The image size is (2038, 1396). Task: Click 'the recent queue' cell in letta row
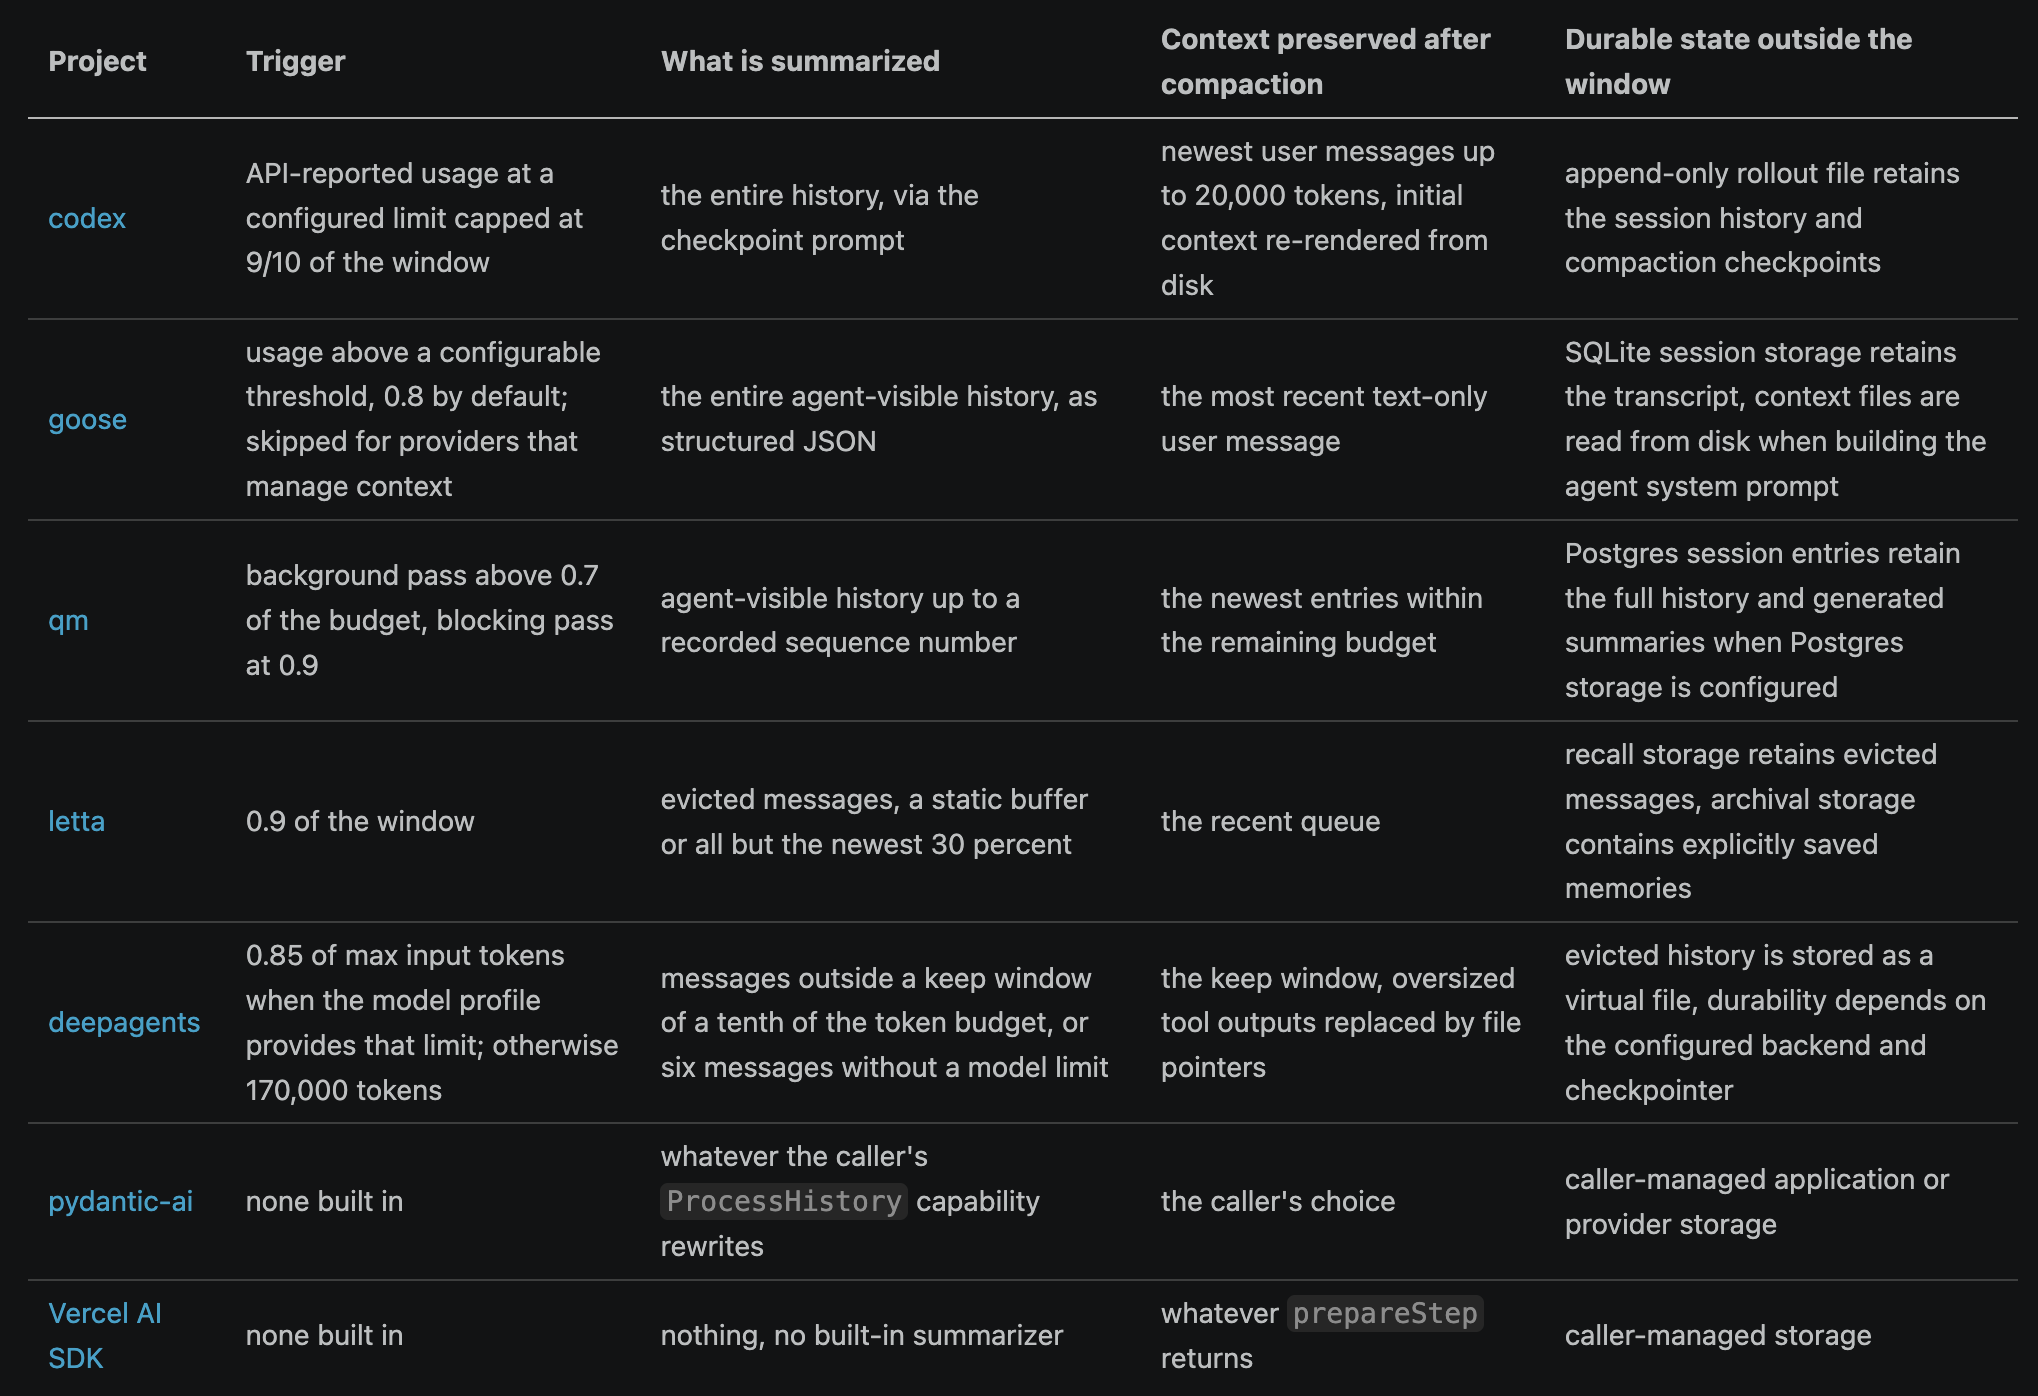[x=1270, y=821]
